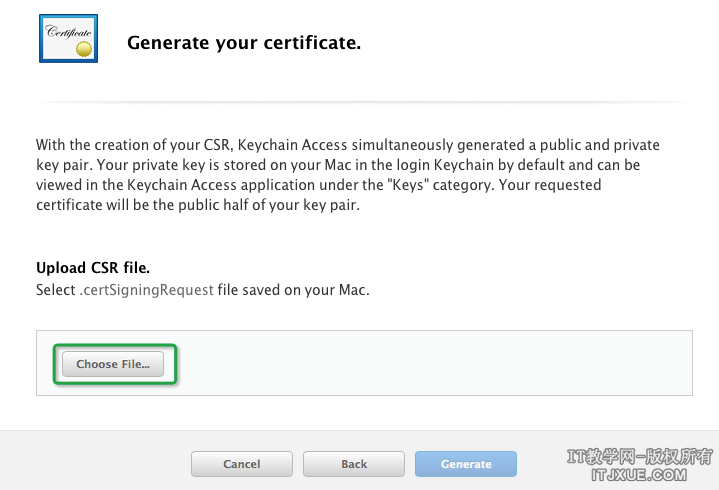Click the certificate icon beside the heading

point(69,38)
